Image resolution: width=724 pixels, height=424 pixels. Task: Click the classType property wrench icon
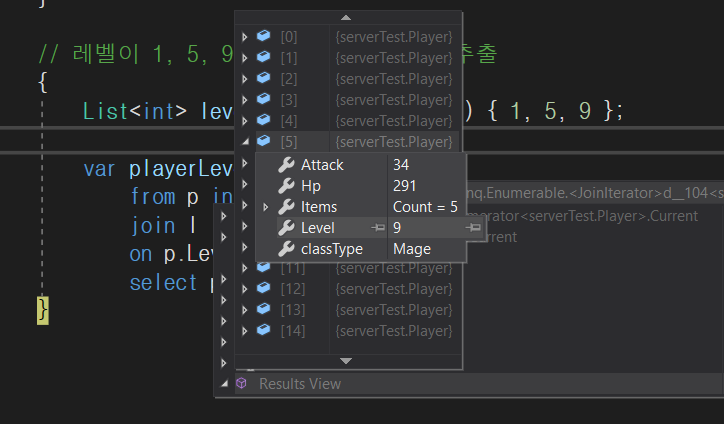point(285,249)
